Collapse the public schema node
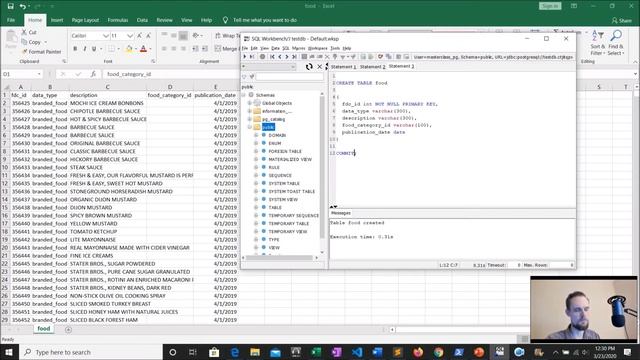The image size is (640, 360). (x=250, y=127)
